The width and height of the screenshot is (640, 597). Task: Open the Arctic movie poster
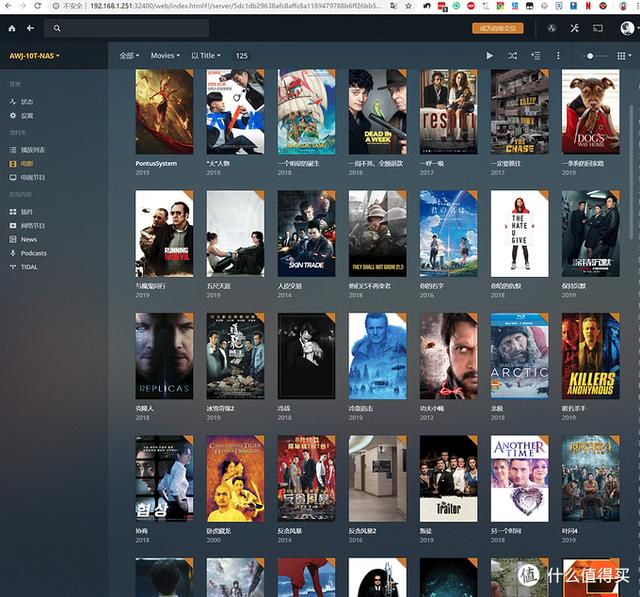point(520,356)
